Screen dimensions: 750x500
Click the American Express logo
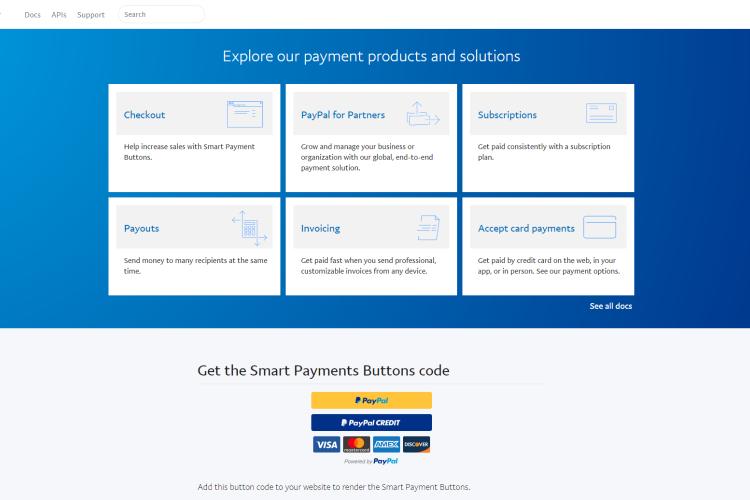pos(386,444)
